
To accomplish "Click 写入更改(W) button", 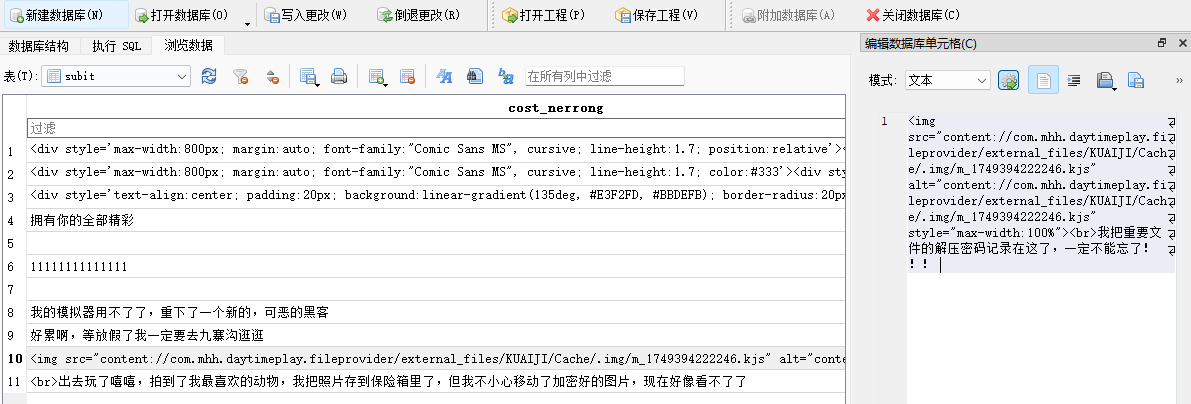I will [307, 15].
